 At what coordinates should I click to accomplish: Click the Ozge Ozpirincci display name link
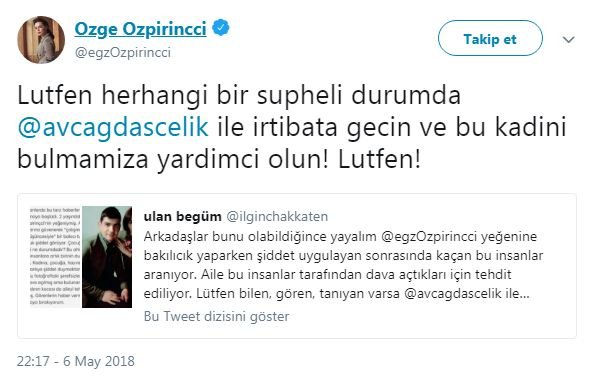click(140, 30)
